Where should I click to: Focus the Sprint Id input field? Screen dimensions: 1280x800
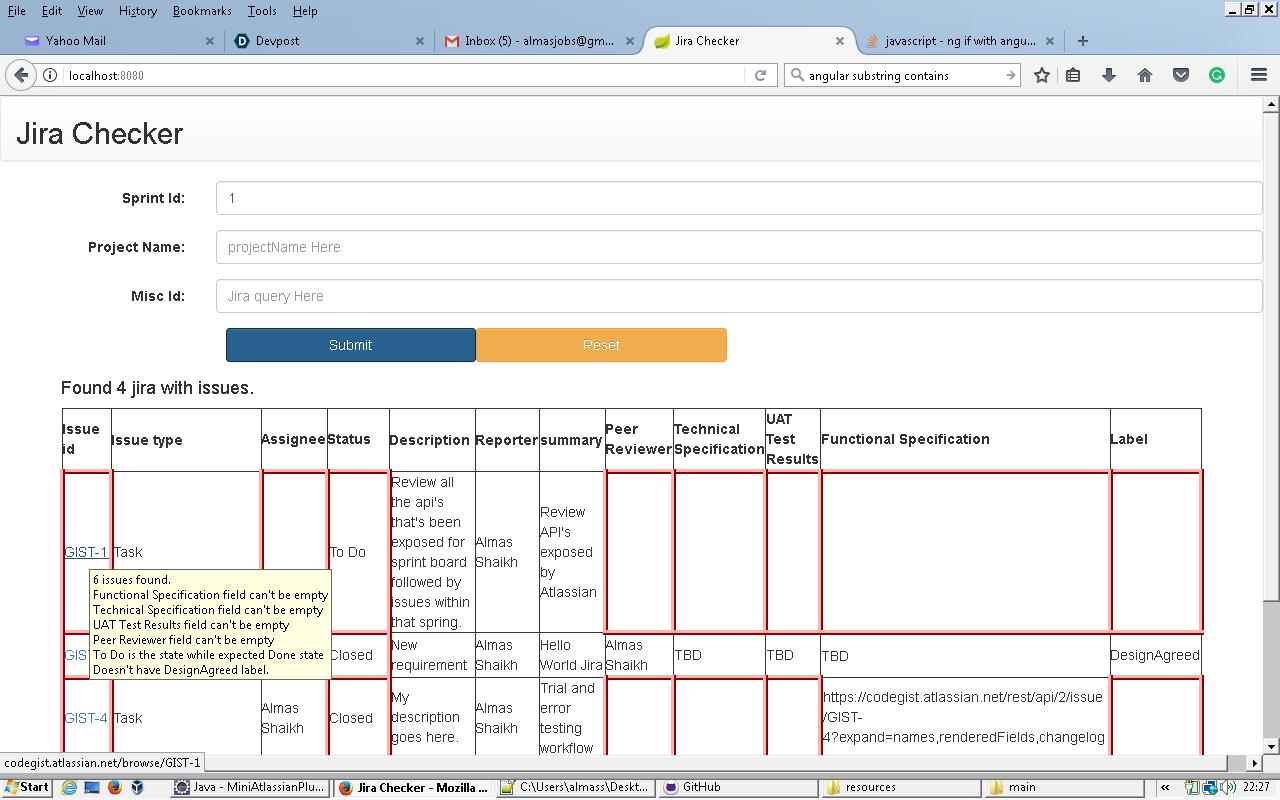point(739,198)
